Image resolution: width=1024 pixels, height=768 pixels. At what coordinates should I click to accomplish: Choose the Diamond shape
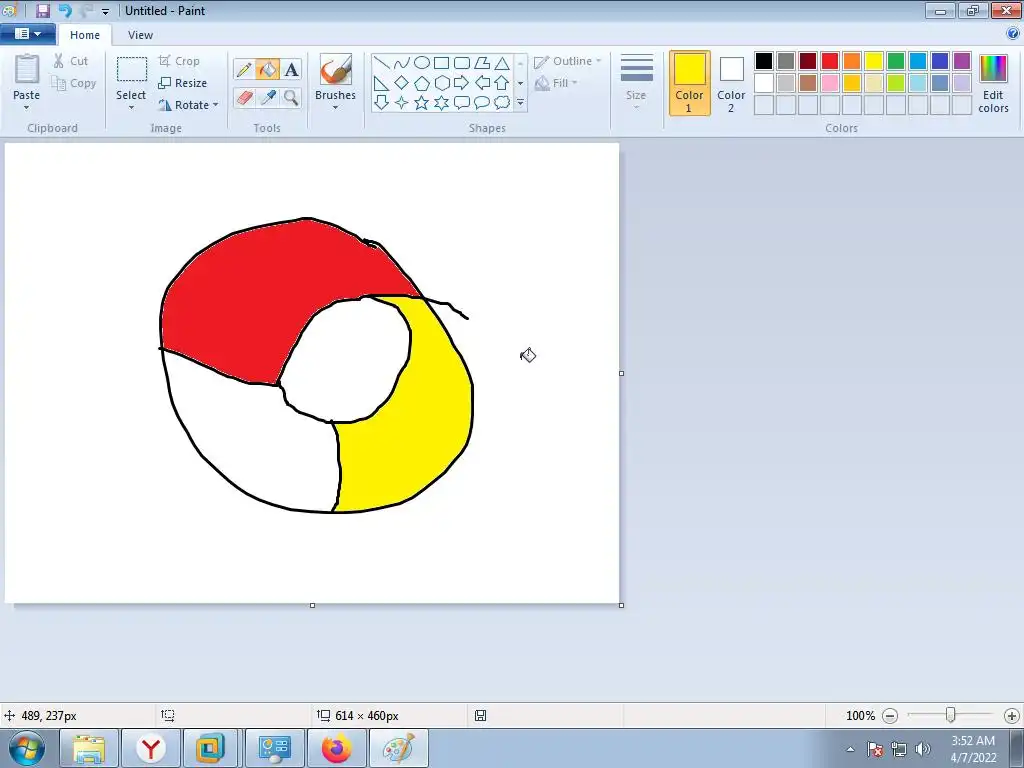point(402,83)
